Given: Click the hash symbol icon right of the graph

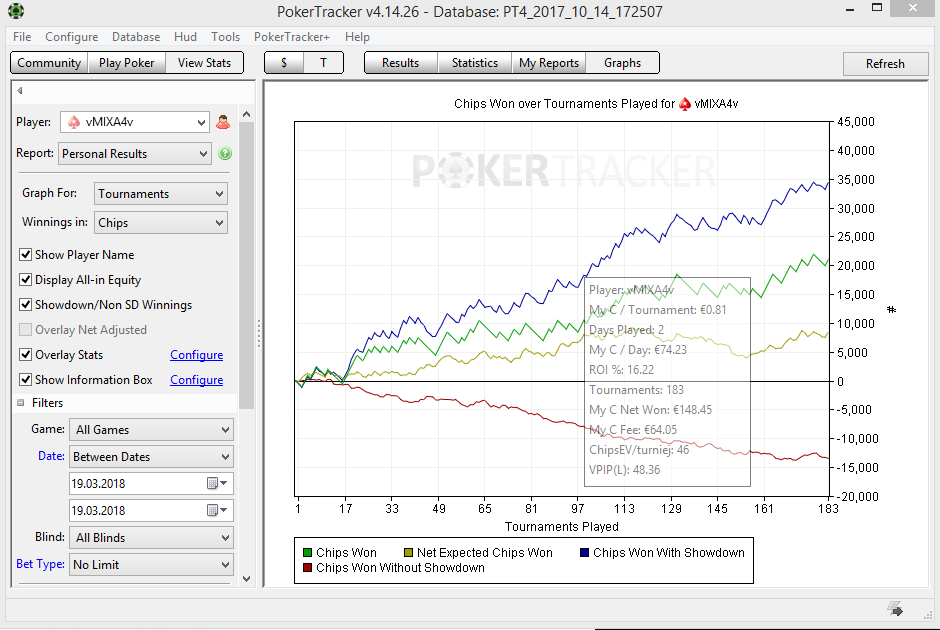Looking at the screenshot, I should tap(891, 309).
